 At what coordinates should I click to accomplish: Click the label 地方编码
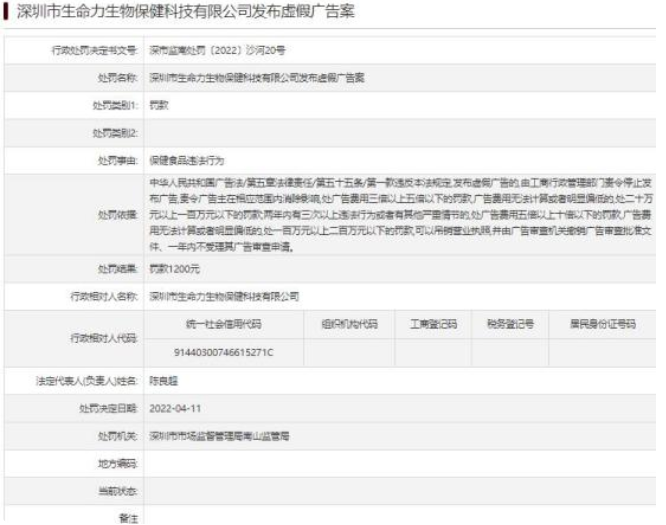(118, 464)
